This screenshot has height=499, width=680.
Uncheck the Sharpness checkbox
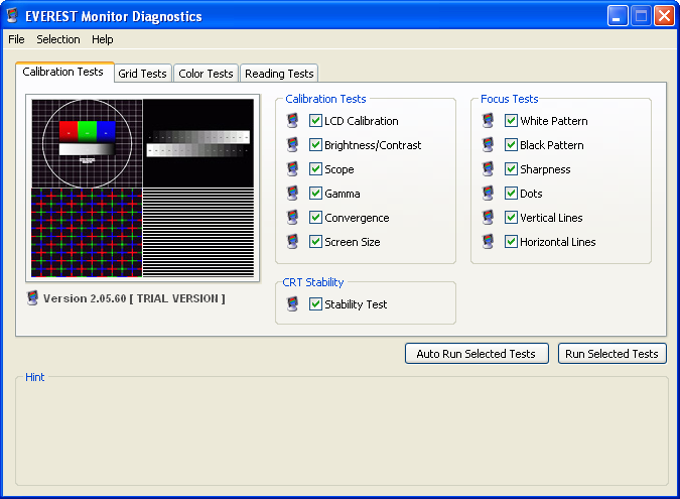511,169
